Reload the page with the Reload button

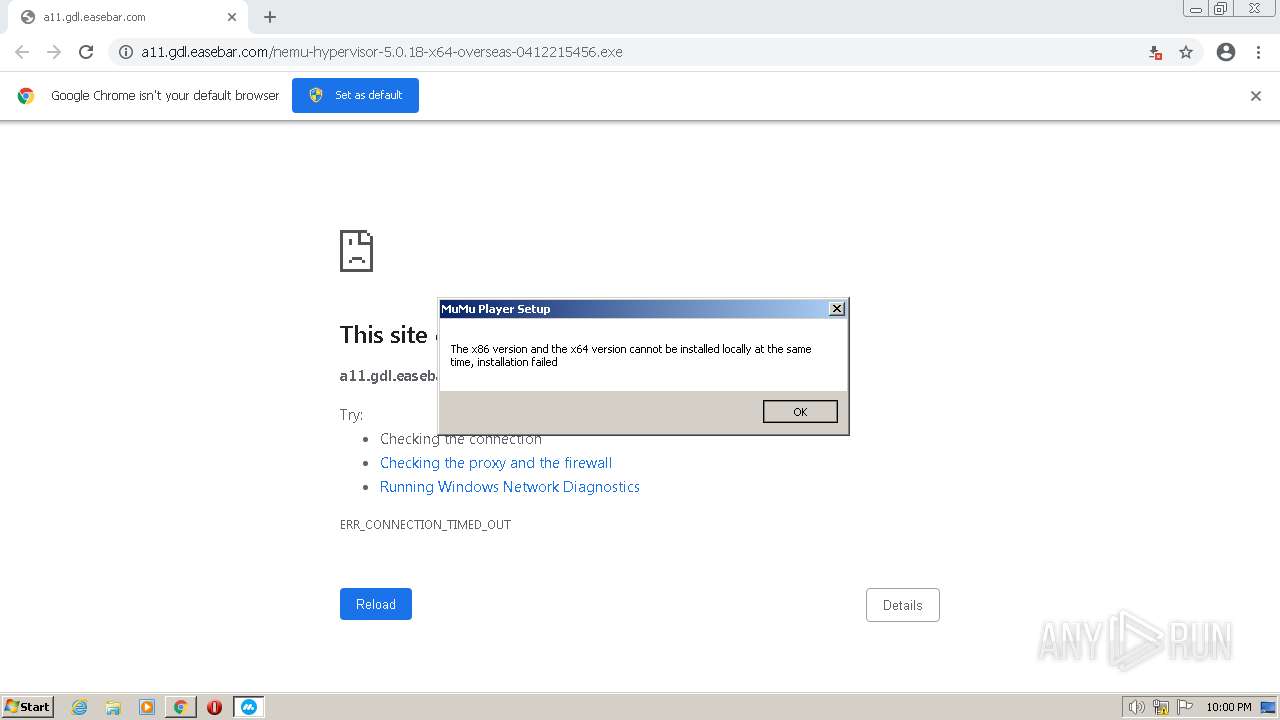tap(376, 604)
